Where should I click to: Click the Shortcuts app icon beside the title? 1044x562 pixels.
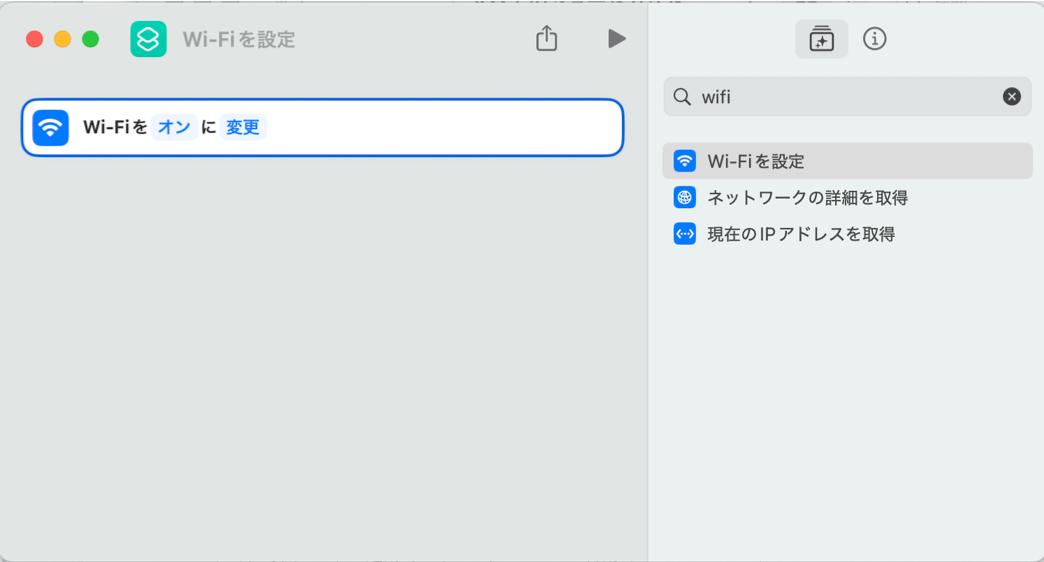(x=148, y=39)
